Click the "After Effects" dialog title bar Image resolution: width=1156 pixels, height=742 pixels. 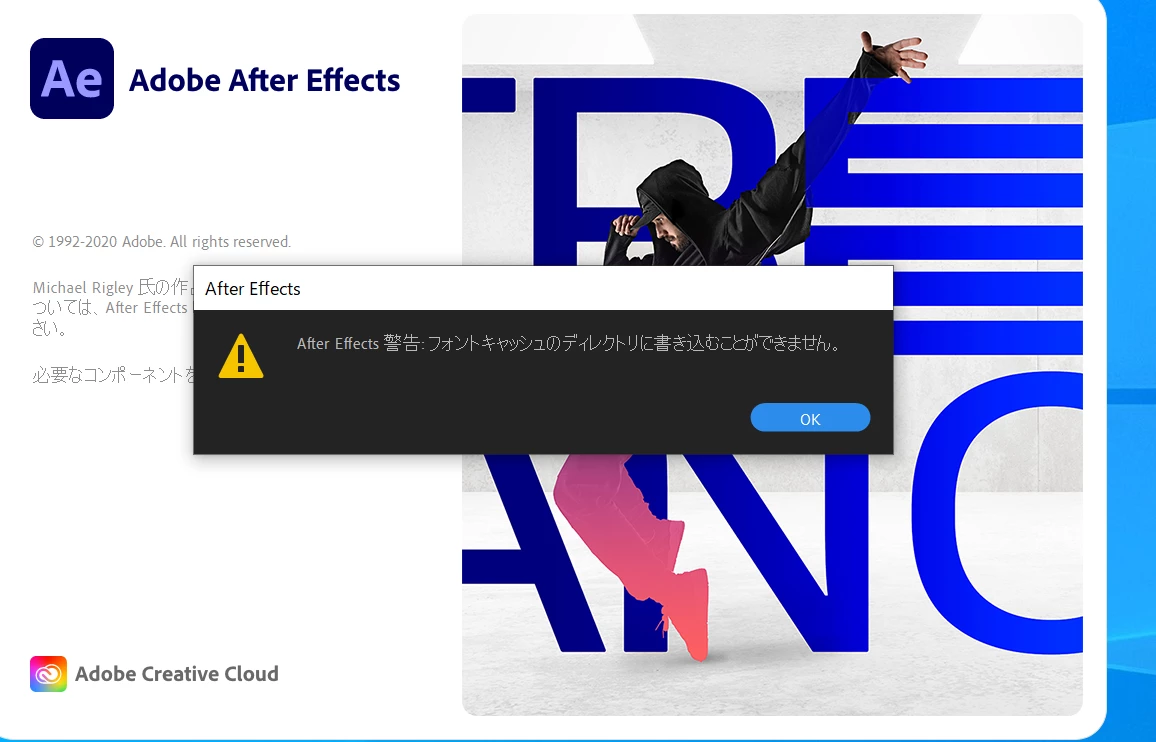pos(543,288)
